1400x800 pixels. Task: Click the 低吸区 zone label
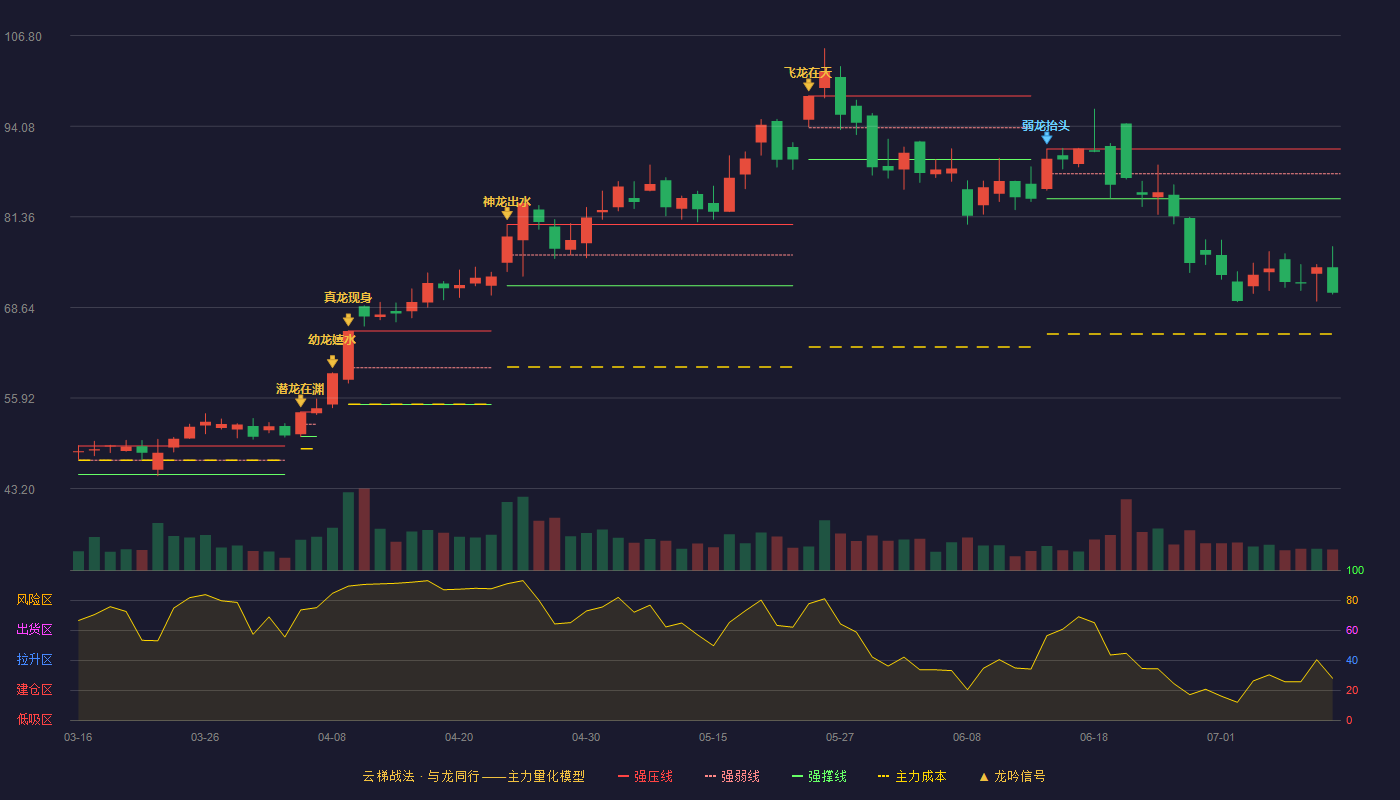click(34, 719)
